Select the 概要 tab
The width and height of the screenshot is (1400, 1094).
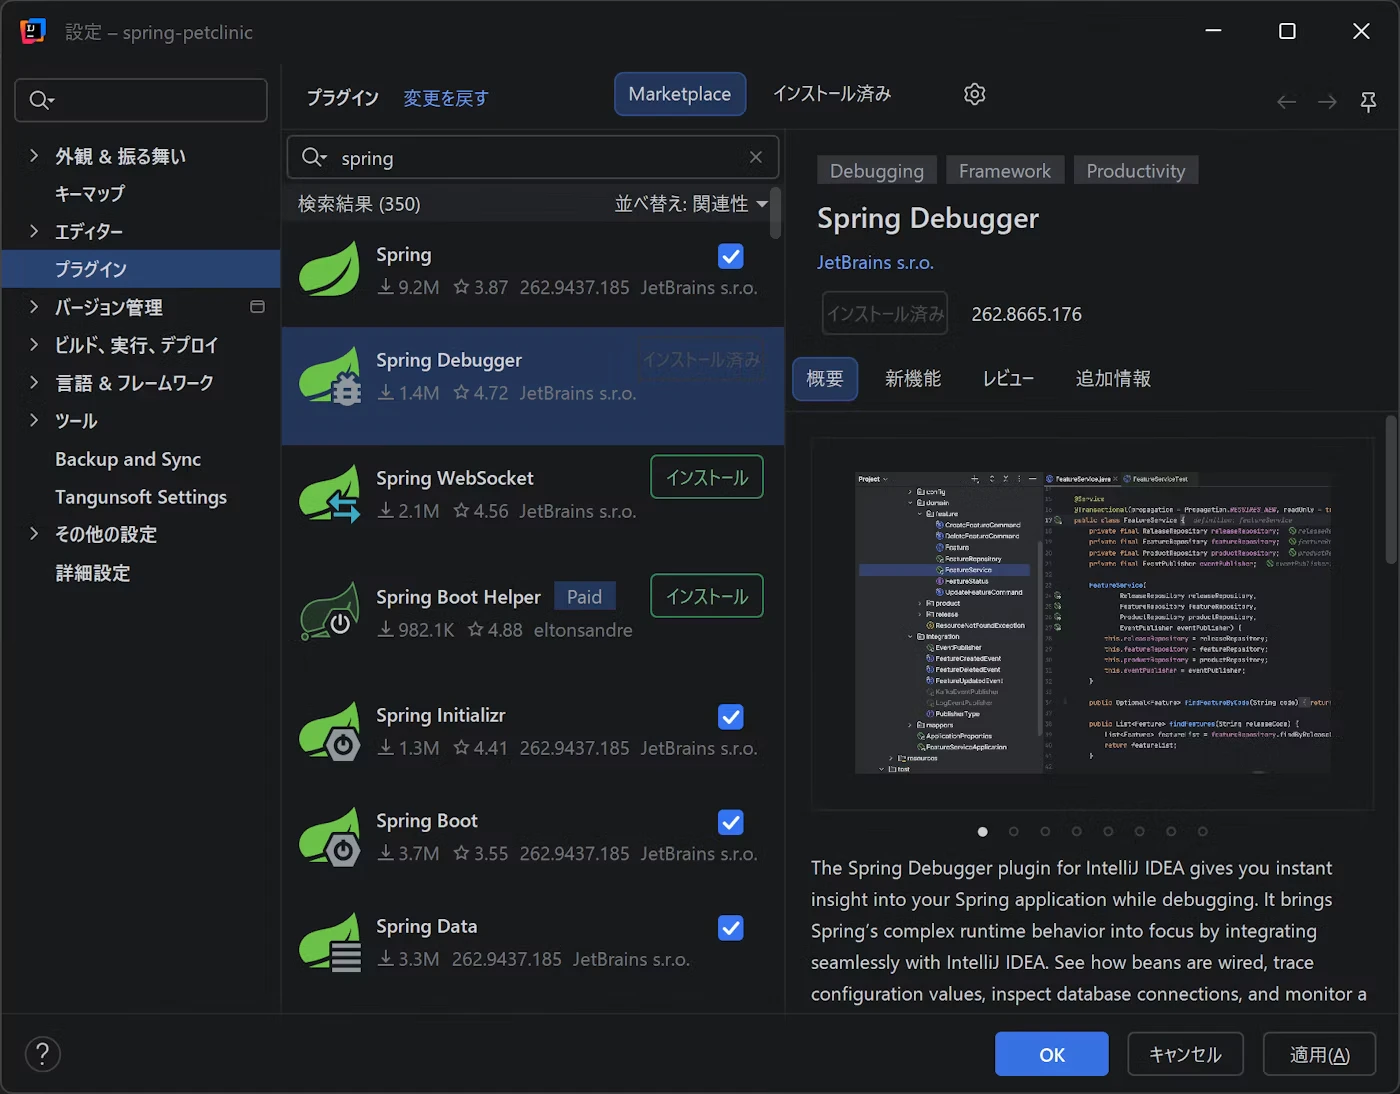pyautogui.click(x=825, y=379)
